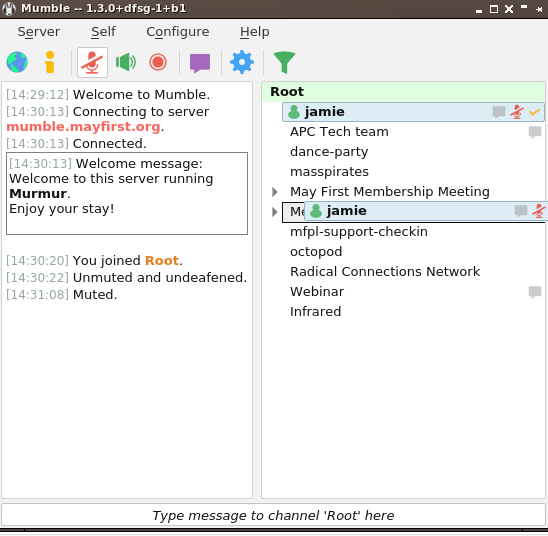Open the Server menu
548x536 pixels.
[x=39, y=32]
